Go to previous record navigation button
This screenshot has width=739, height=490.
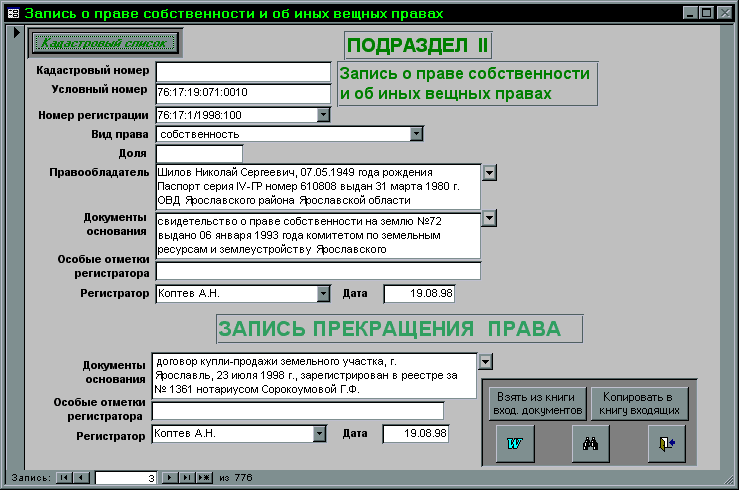[81, 477]
